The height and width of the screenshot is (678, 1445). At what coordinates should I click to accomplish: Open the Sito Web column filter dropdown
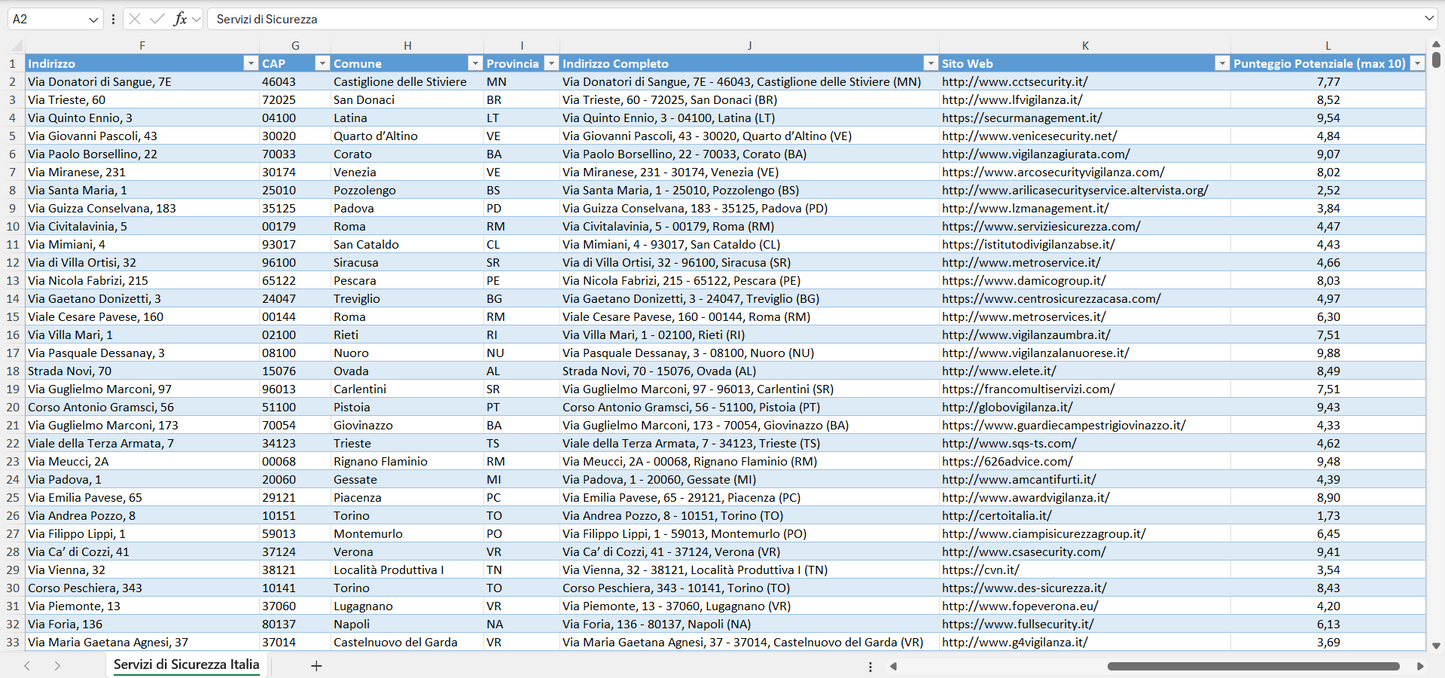(x=1221, y=63)
